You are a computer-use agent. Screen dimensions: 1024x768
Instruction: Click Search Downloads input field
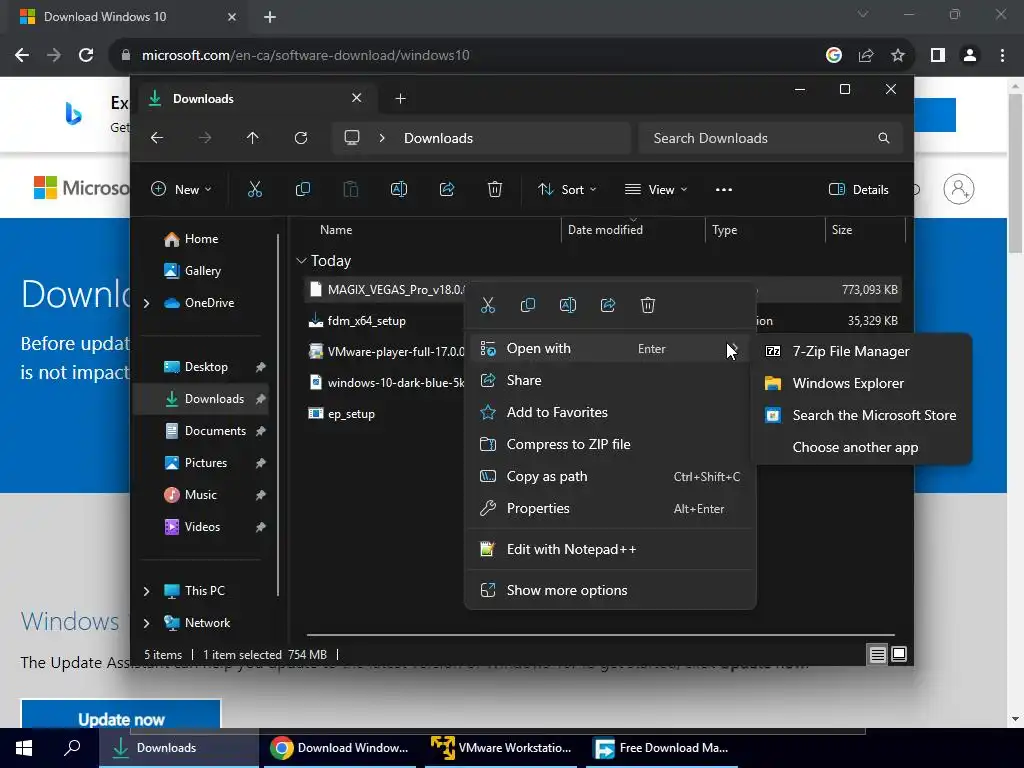[x=771, y=138]
